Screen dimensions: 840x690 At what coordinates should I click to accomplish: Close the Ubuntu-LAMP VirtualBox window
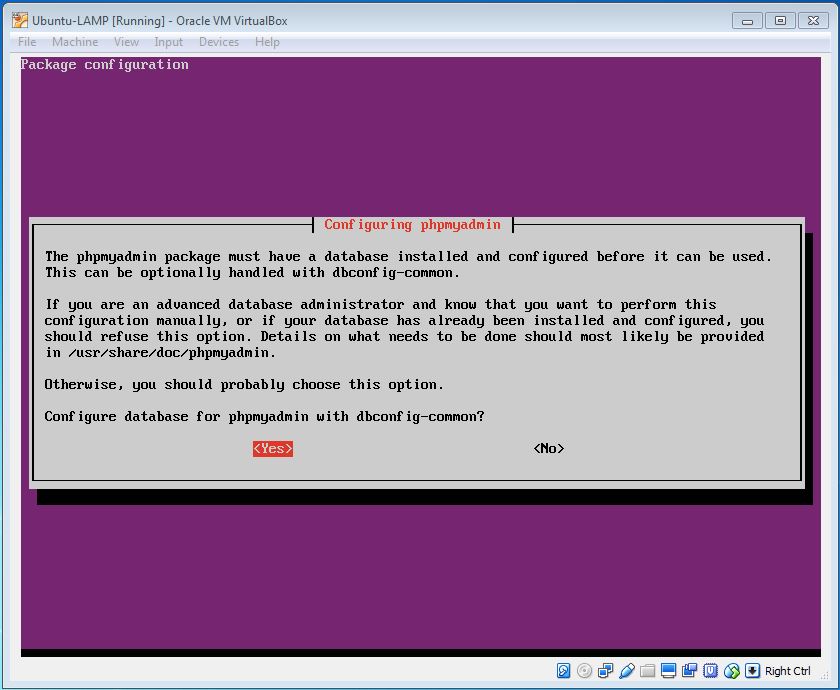click(x=813, y=21)
